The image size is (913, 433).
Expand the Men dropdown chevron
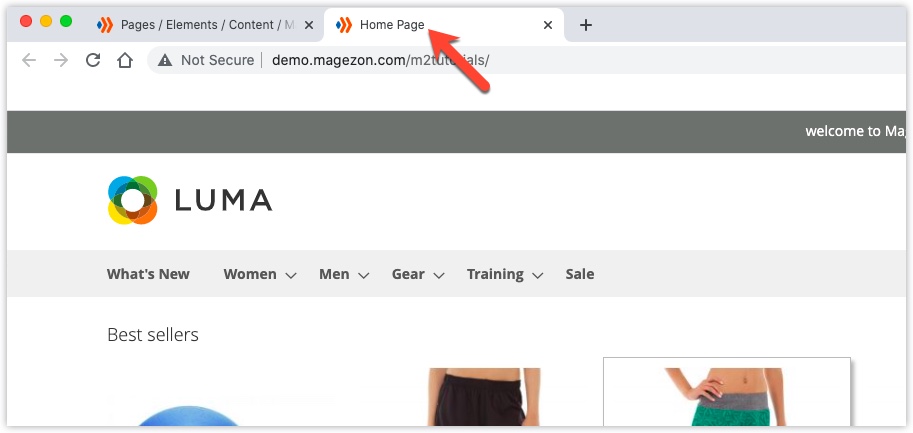pyautogui.click(x=363, y=275)
